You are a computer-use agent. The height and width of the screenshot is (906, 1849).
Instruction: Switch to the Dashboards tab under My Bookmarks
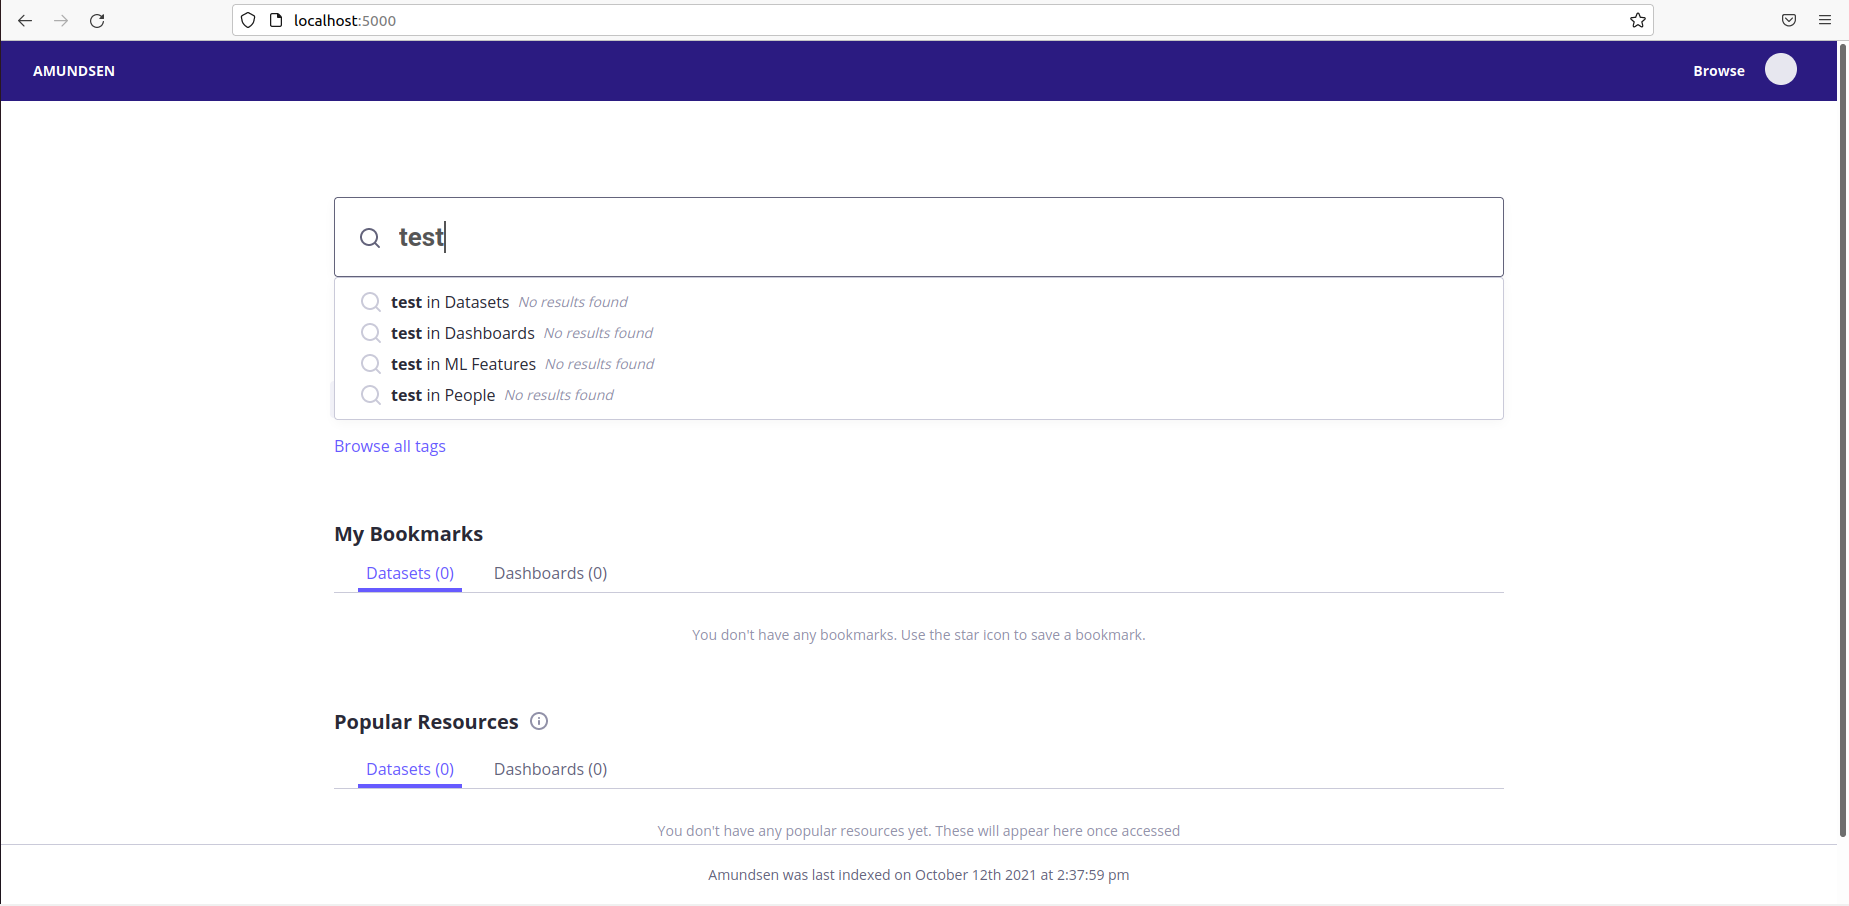click(550, 573)
